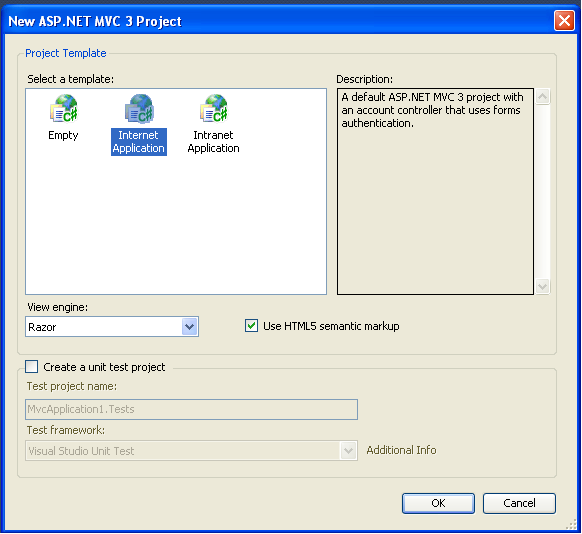Click the Internet Application label text
Image resolution: width=582 pixels, height=534 pixels.
[138, 142]
